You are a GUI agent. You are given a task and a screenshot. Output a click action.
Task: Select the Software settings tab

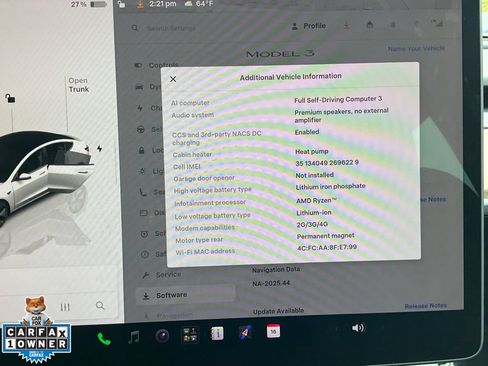point(186,295)
